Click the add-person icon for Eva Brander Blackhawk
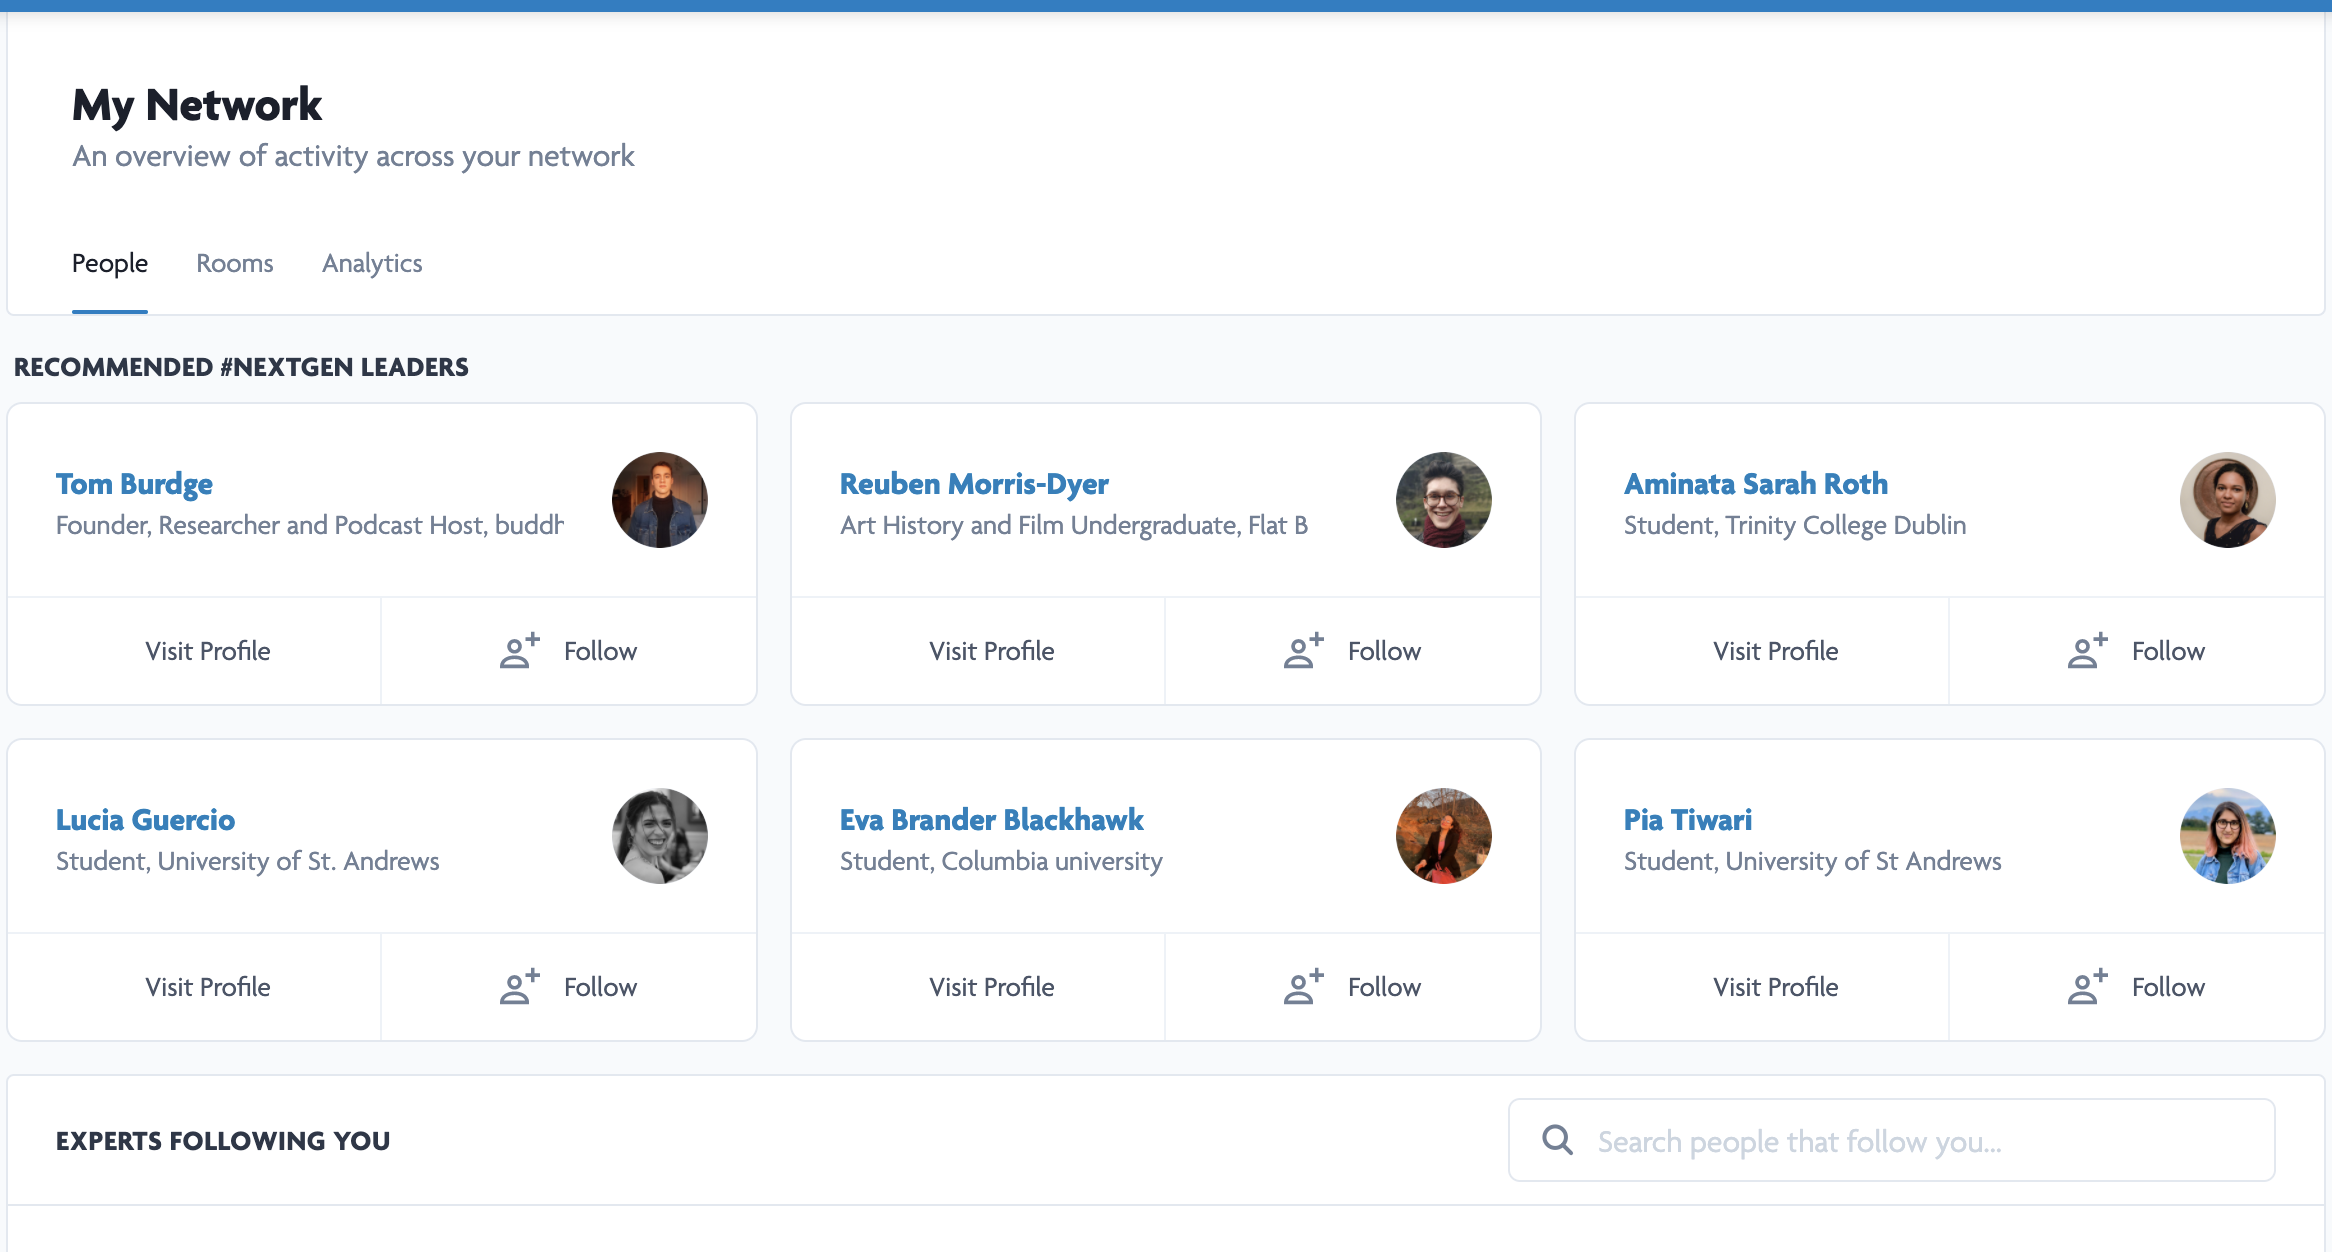The height and width of the screenshot is (1252, 2332). point(1303,987)
